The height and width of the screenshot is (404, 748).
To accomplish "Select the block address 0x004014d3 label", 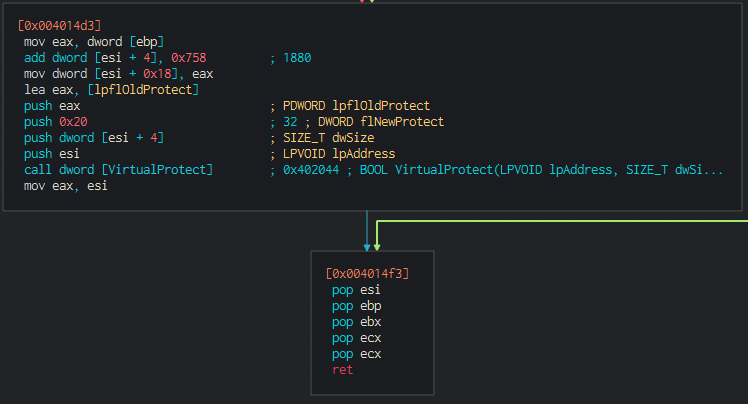I will 59,25.
